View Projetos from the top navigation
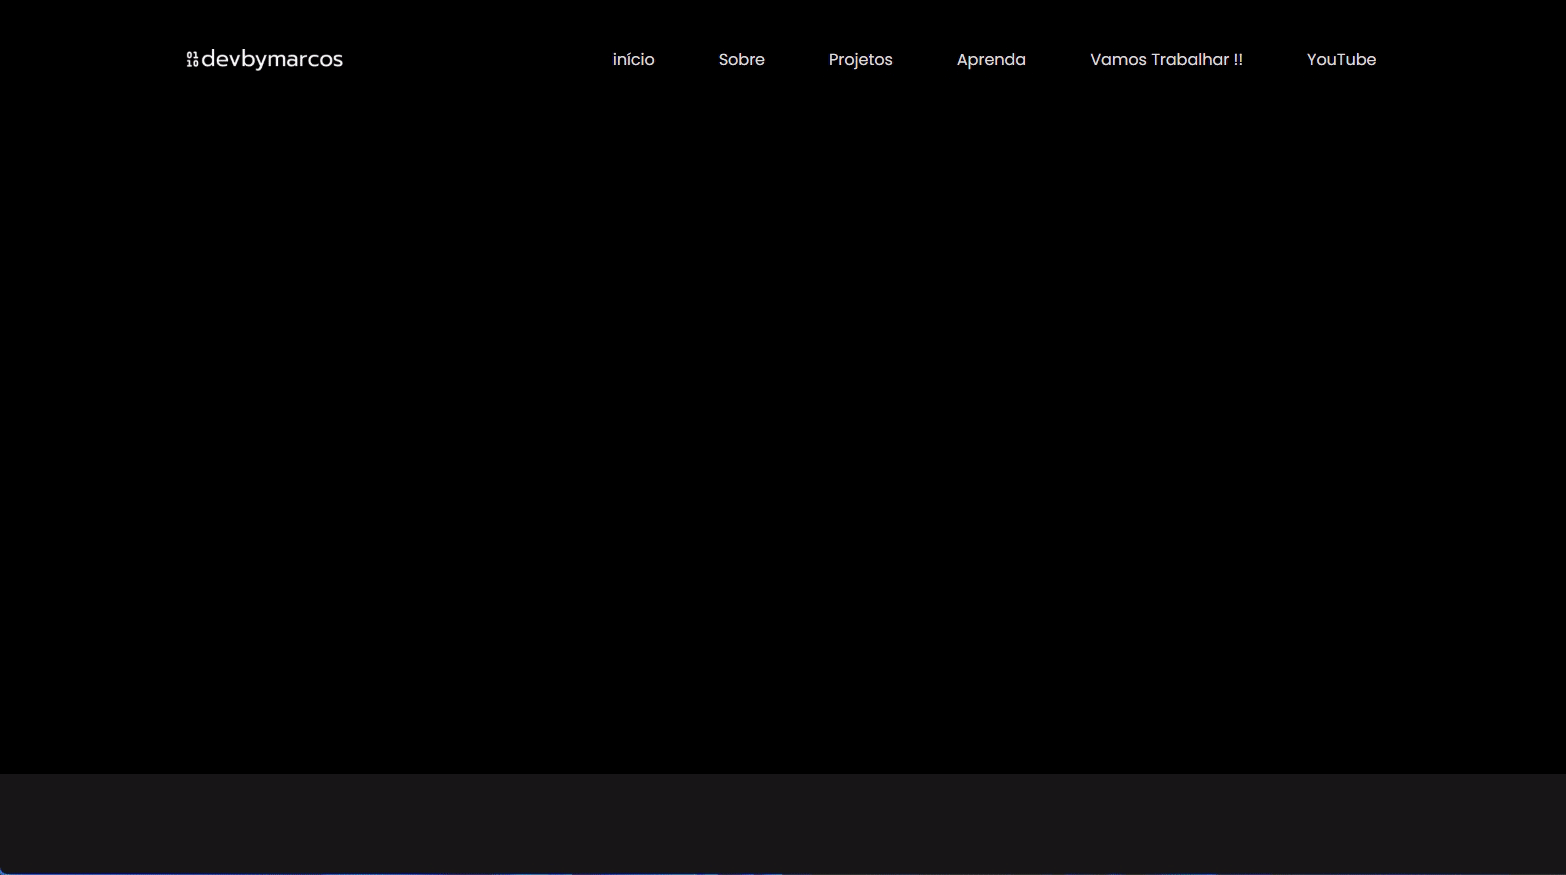The width and height of the screenshot is (1566, 875). (860, 60)
